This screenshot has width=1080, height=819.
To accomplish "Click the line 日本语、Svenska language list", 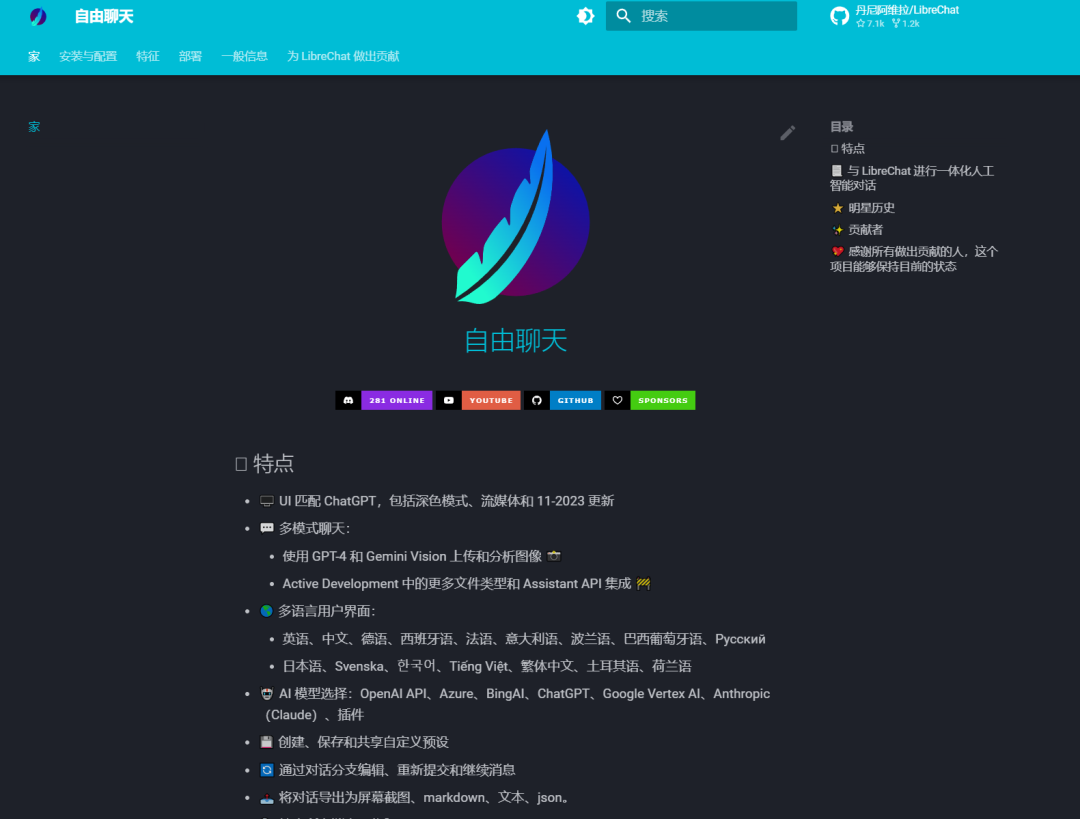I will (x=487, y=666).
